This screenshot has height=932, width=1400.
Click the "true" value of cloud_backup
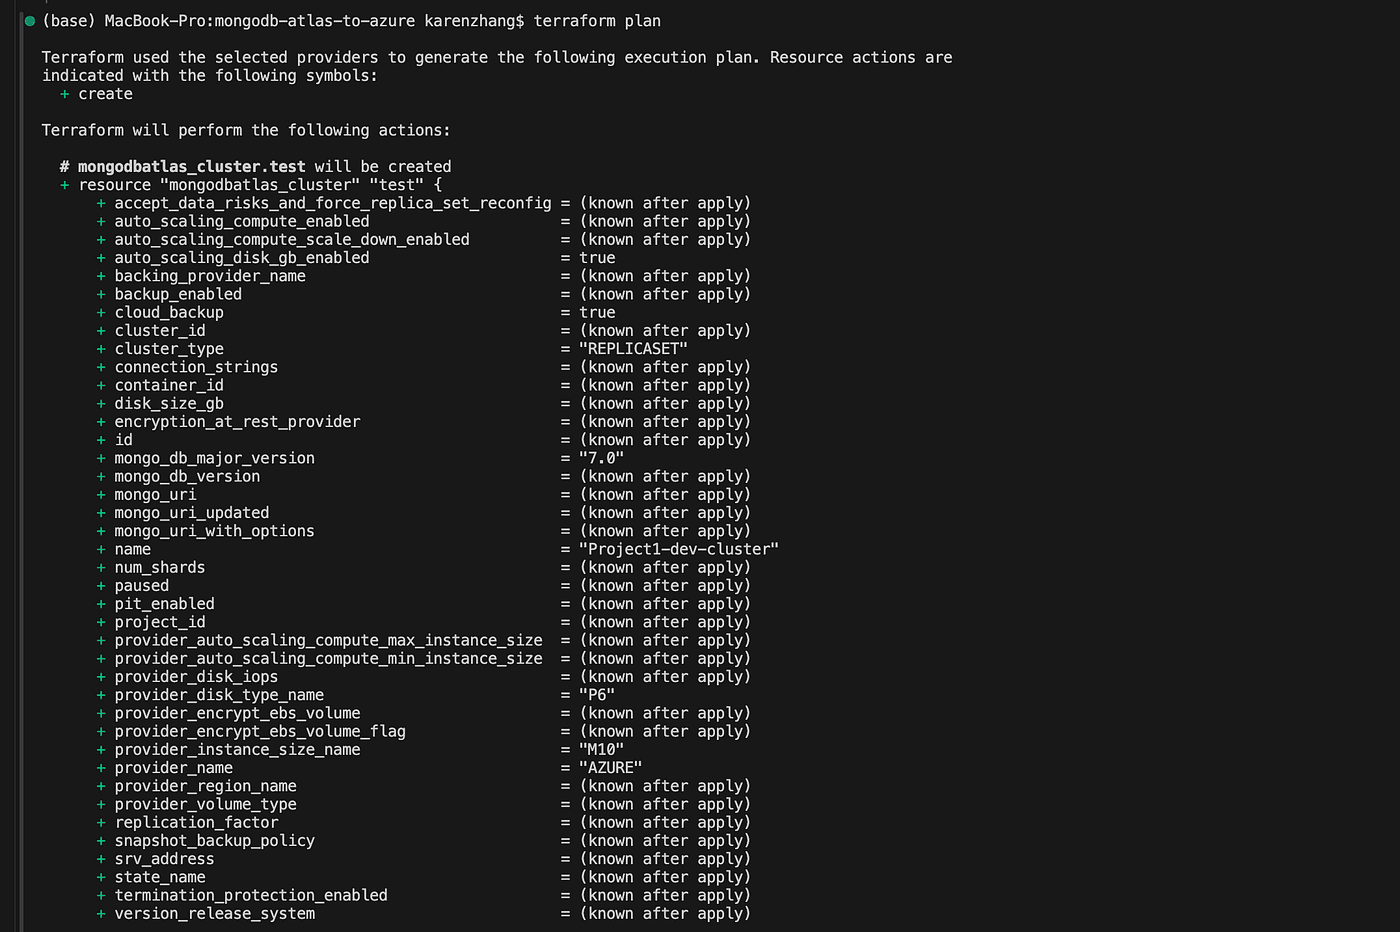pyautogui.click(x=597, y=312)
